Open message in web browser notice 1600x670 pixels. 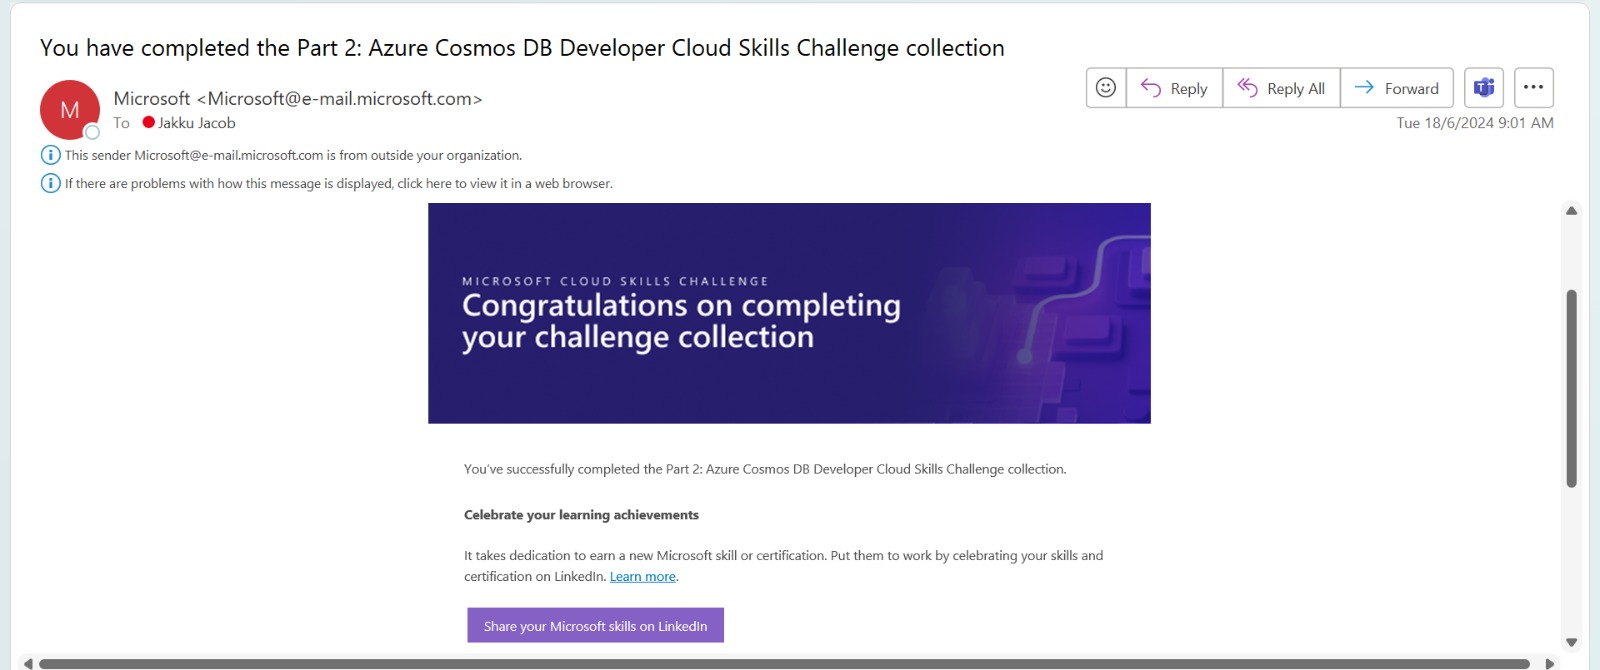[339, 184]
